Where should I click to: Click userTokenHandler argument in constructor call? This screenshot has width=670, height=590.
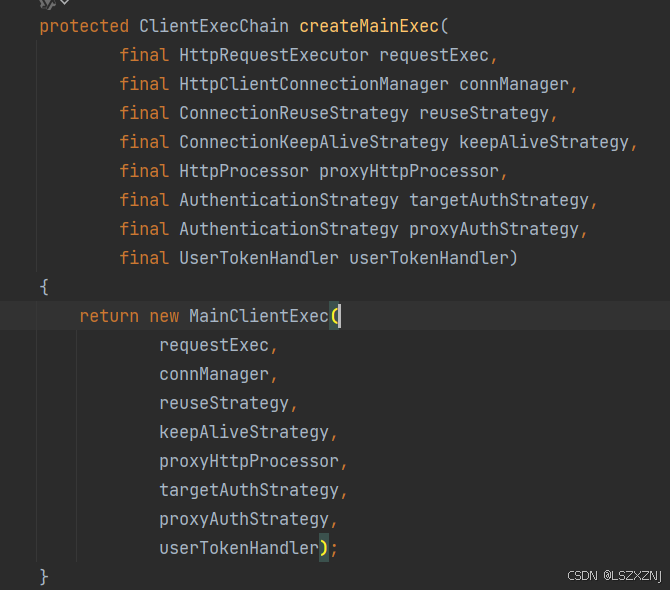coord(239,549)
